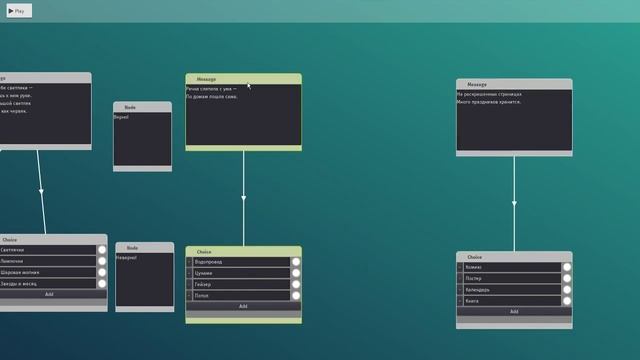Edit the Неверно! node text area
The image size is (640, 360).
(145, 280)
